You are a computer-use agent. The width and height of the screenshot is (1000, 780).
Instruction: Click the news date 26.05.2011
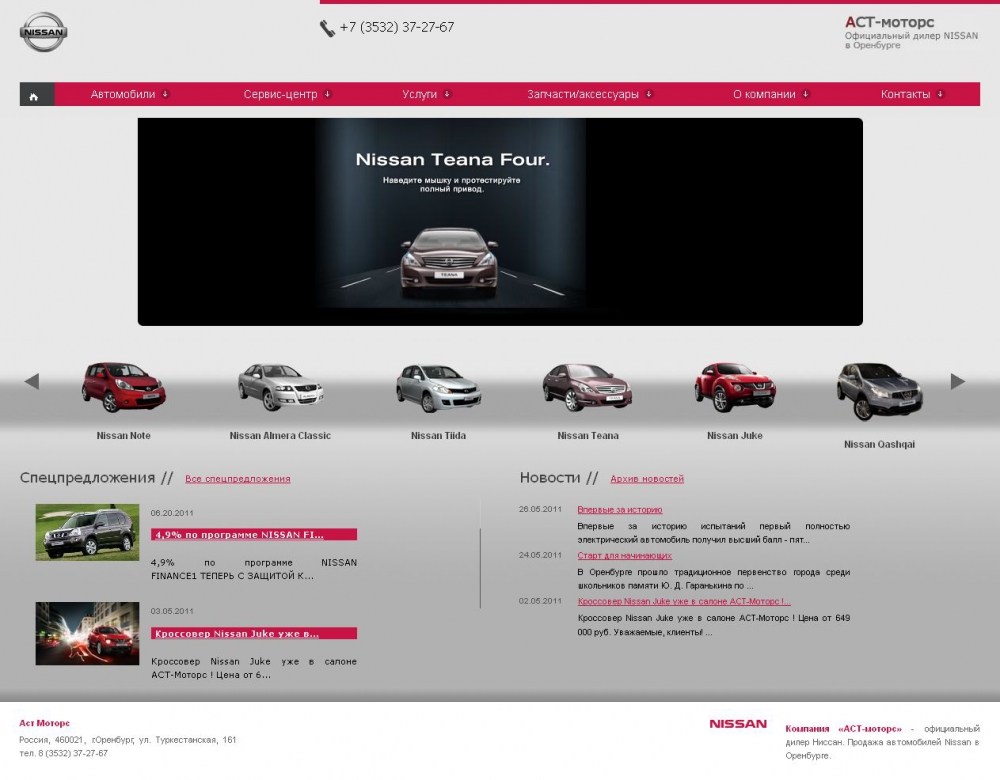(x=540, y=509)
